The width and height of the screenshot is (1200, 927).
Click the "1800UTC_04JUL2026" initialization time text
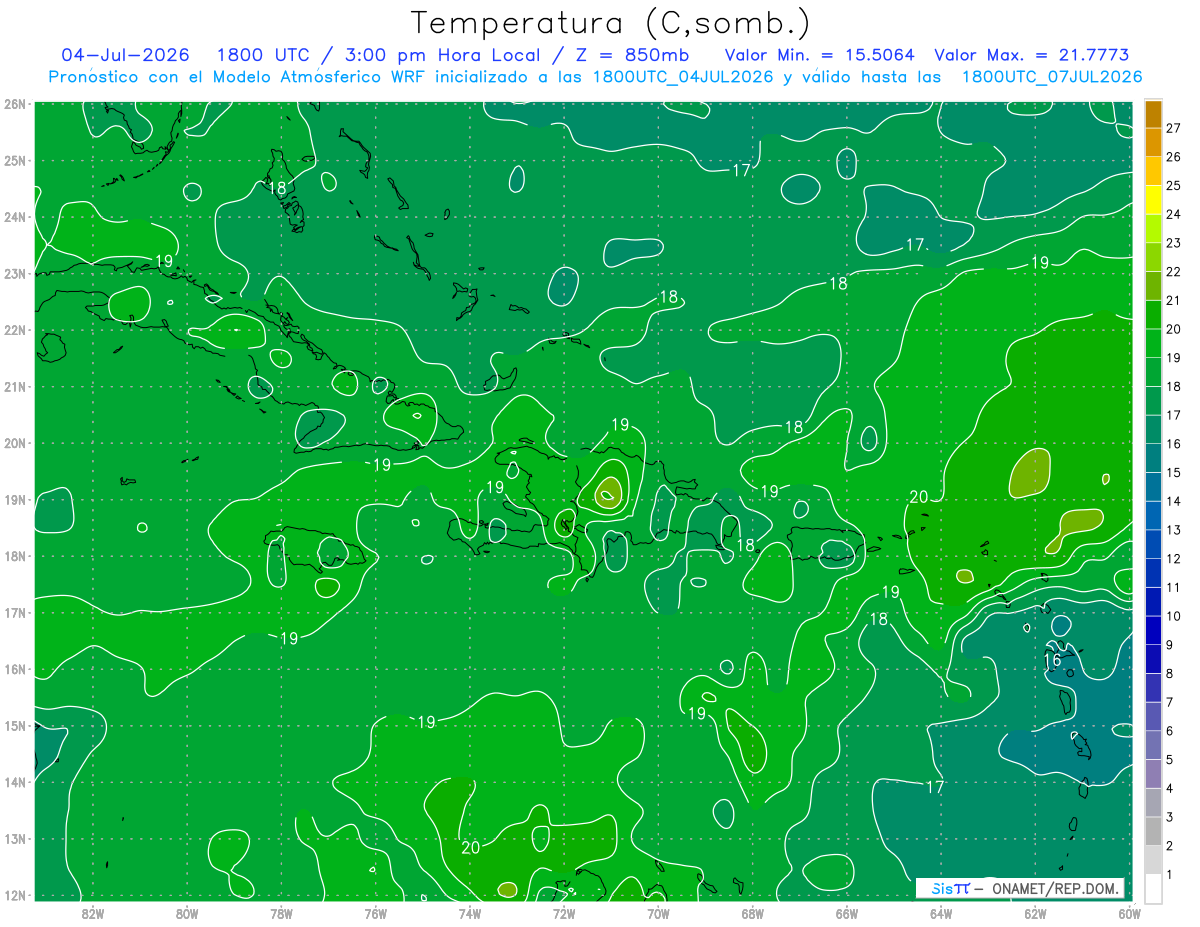[x=682, y=77]
